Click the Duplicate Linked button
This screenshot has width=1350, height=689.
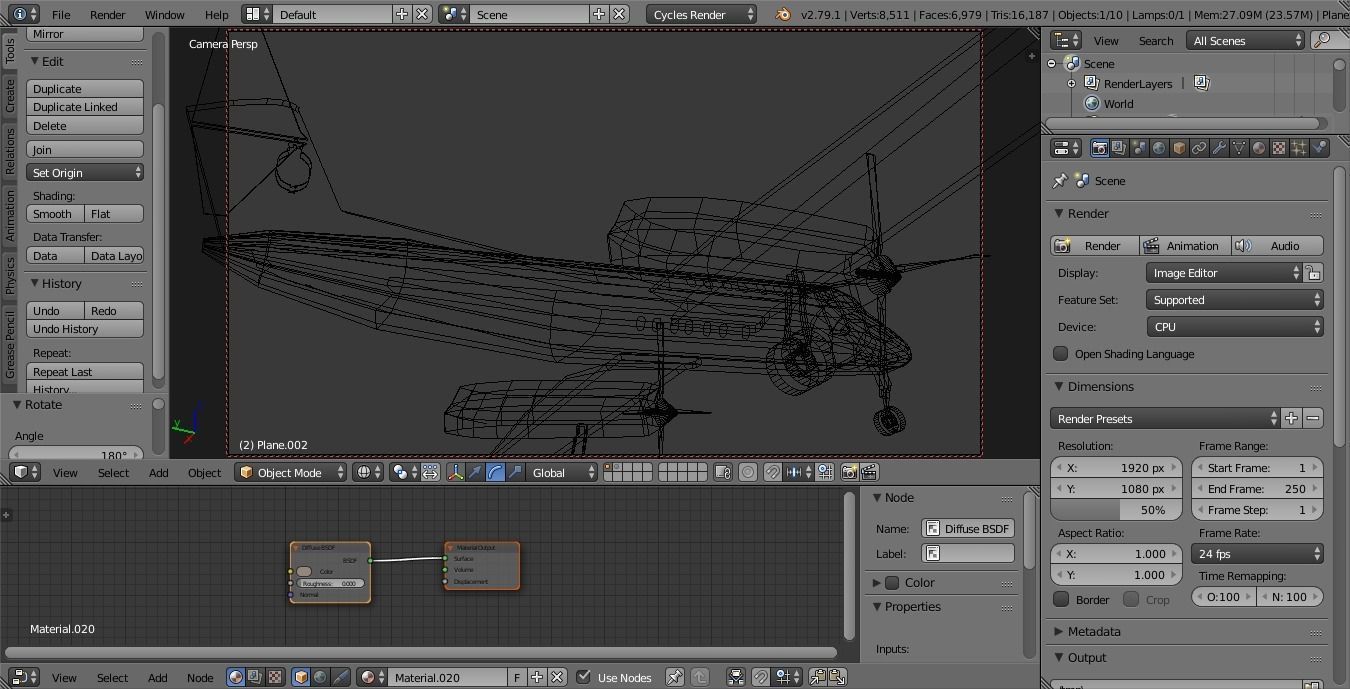85,106
